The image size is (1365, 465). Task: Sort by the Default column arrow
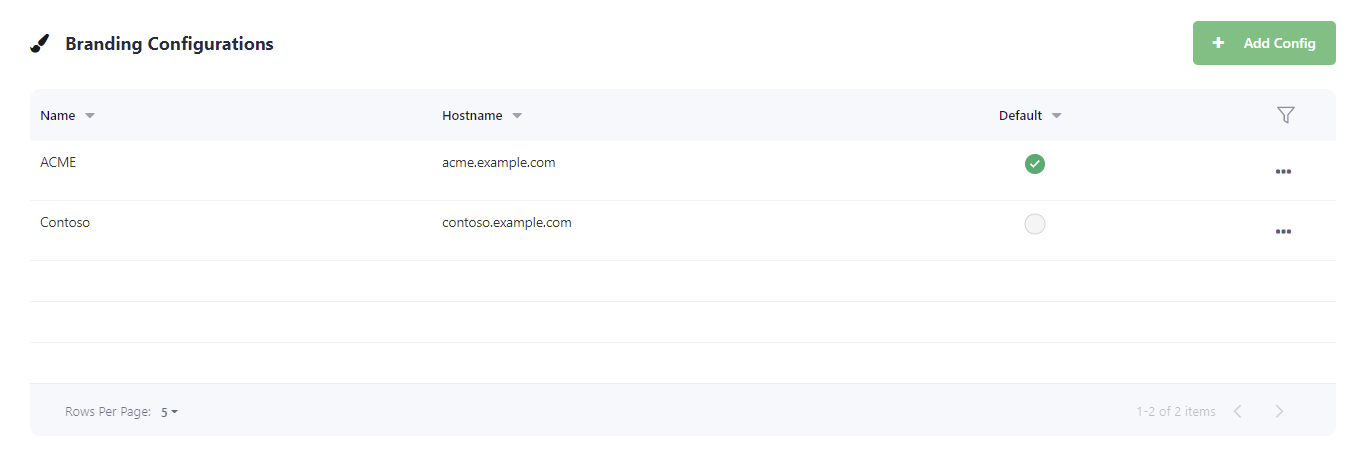pos(1056,116)
